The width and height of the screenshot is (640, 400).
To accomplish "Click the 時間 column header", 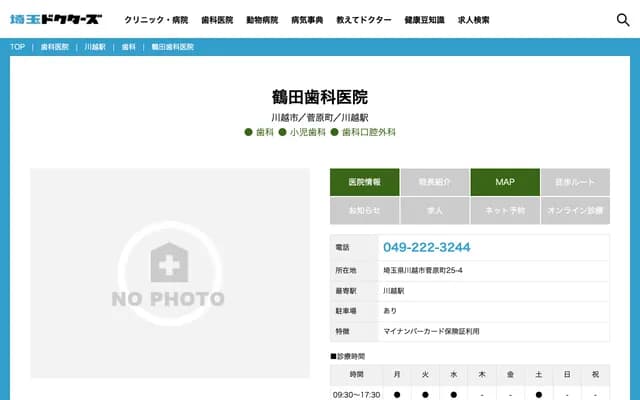I will pyautogui.click(x=356, y=374).
